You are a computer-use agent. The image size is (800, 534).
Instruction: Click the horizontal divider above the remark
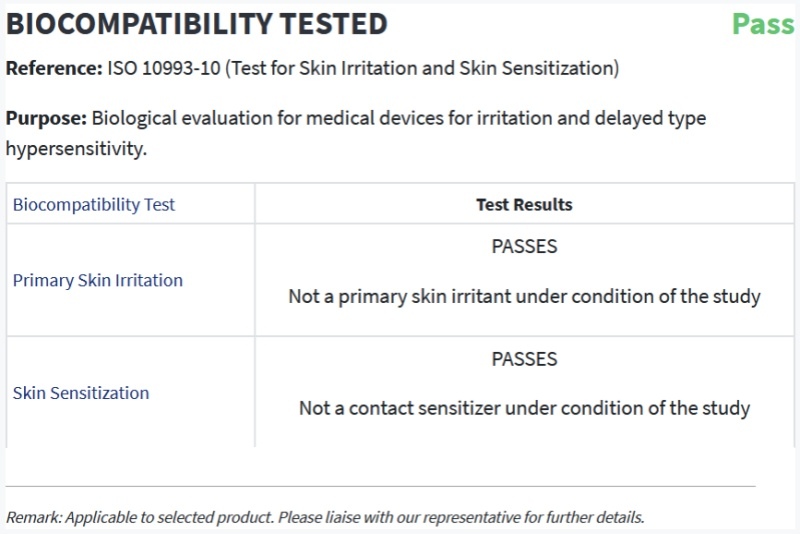380,486
